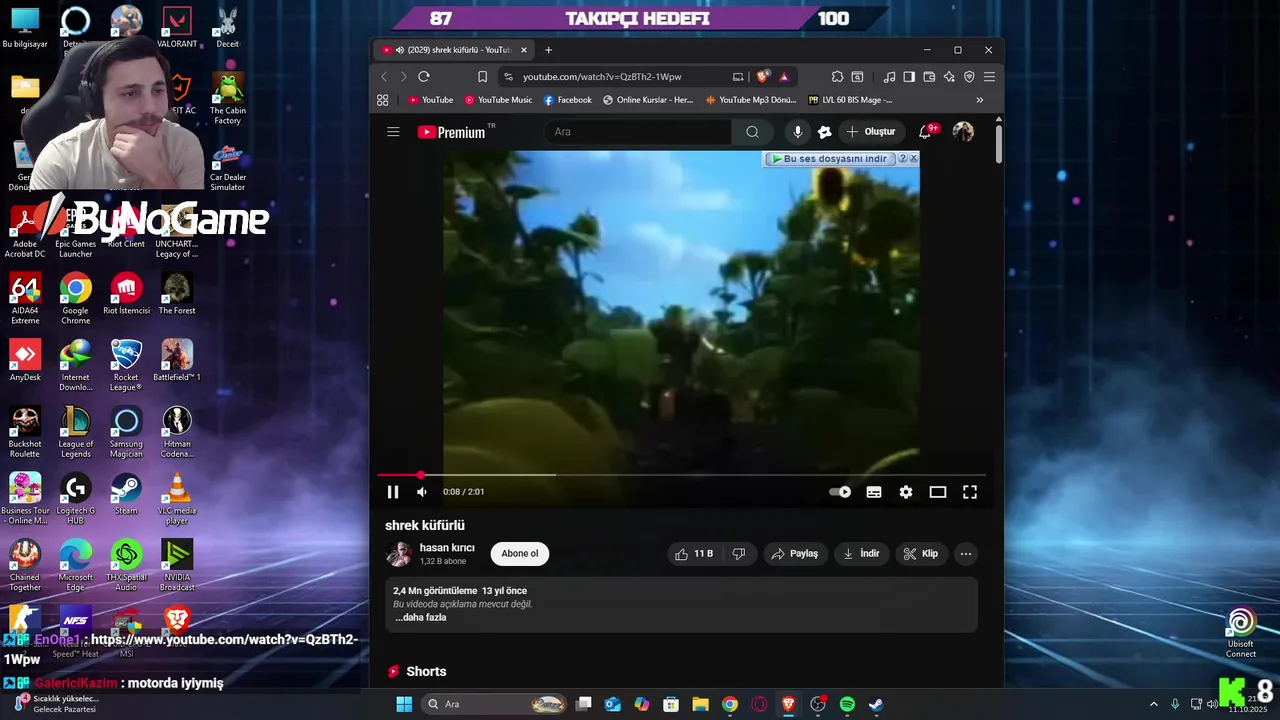The image size is (1280, 720).
Task: Start voice search with microphone
Action: [797, 132]
